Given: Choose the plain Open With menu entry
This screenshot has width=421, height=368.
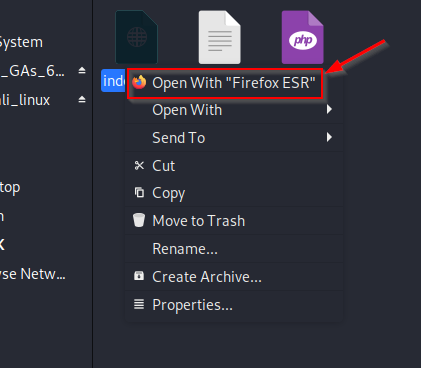Looking at the screenshot, I should (233, 110).
